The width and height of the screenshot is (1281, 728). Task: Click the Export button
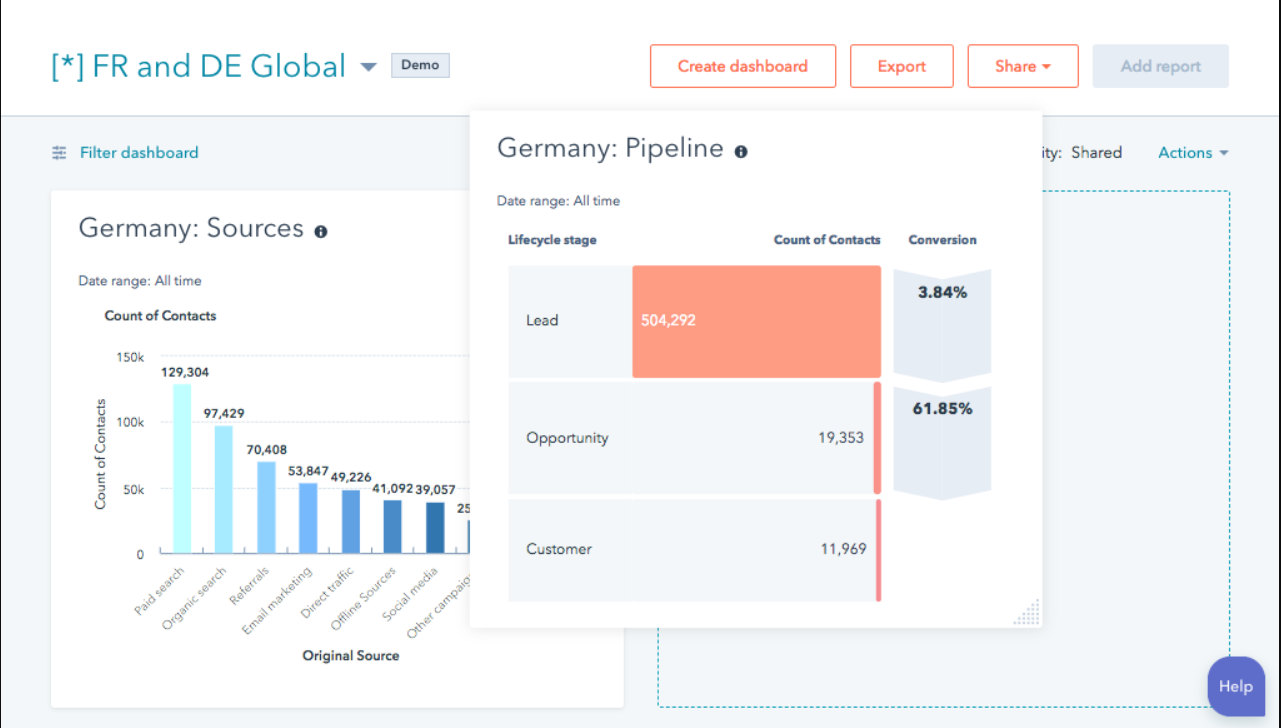click(x=901, y=65)
